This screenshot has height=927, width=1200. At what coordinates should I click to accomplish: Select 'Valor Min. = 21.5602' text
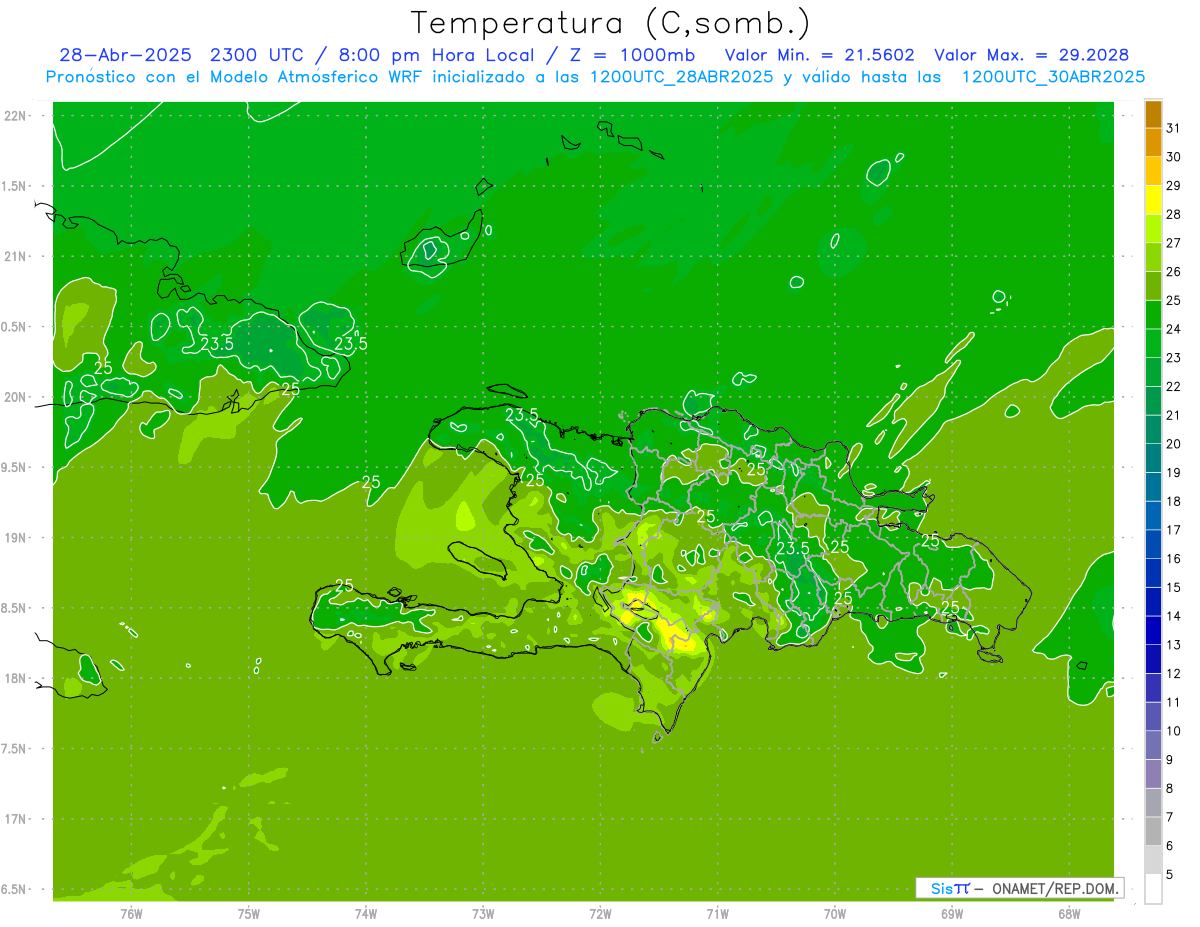(x=819, y=55)
